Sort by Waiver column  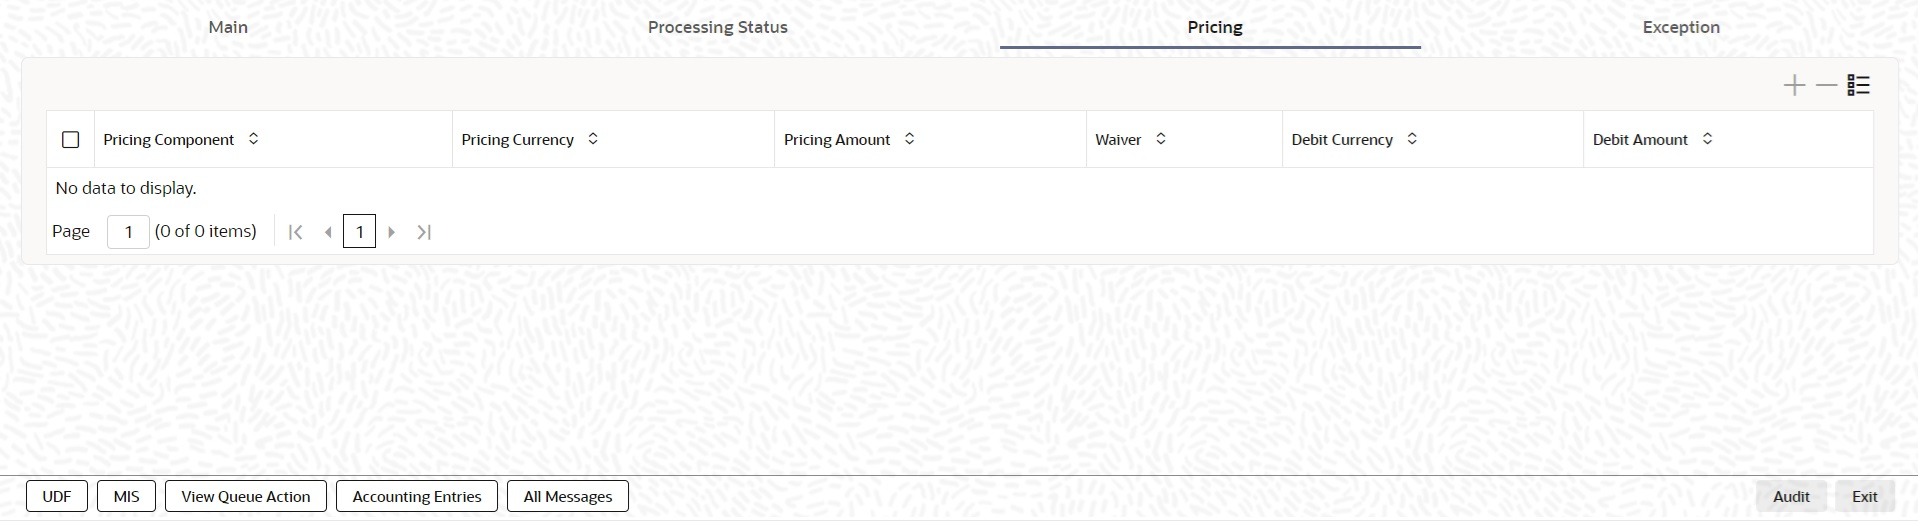[1160, 139]
